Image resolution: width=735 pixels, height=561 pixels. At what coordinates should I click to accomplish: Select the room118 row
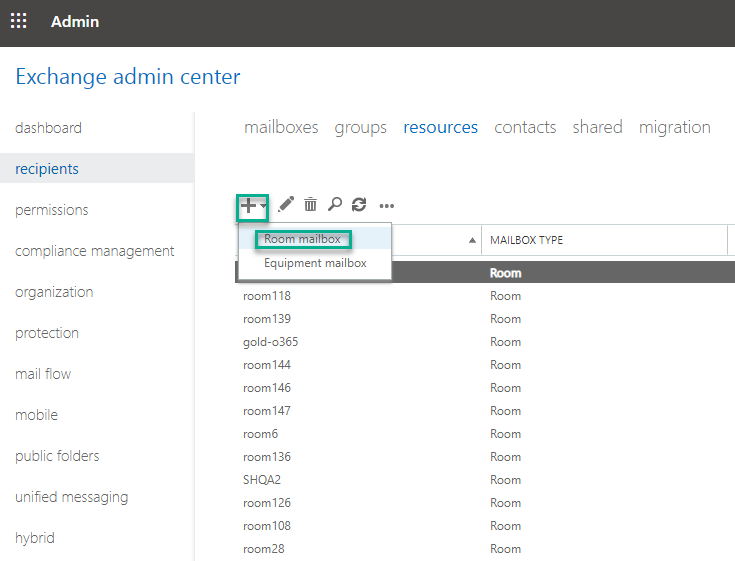485,296
